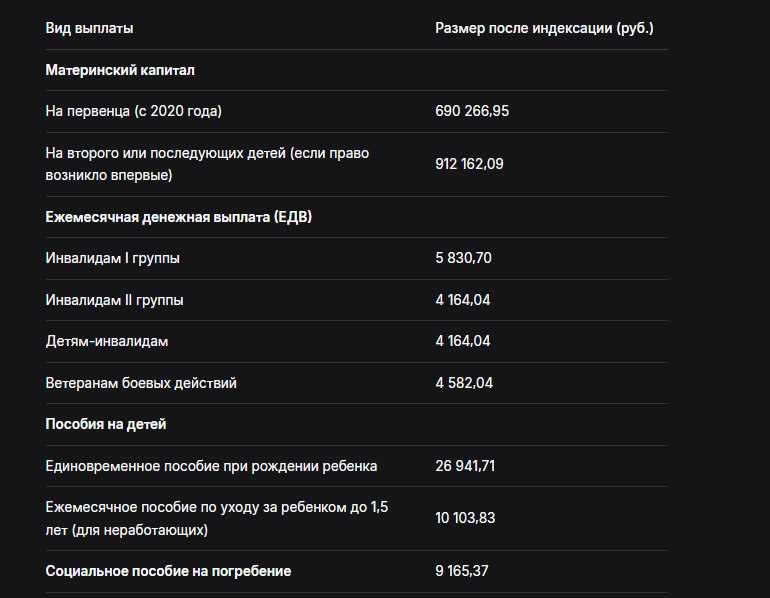Select the "Социальное пособие на погребение" row
The height and width of the screenshot is (598, 770).
click(x=168, y=571)
